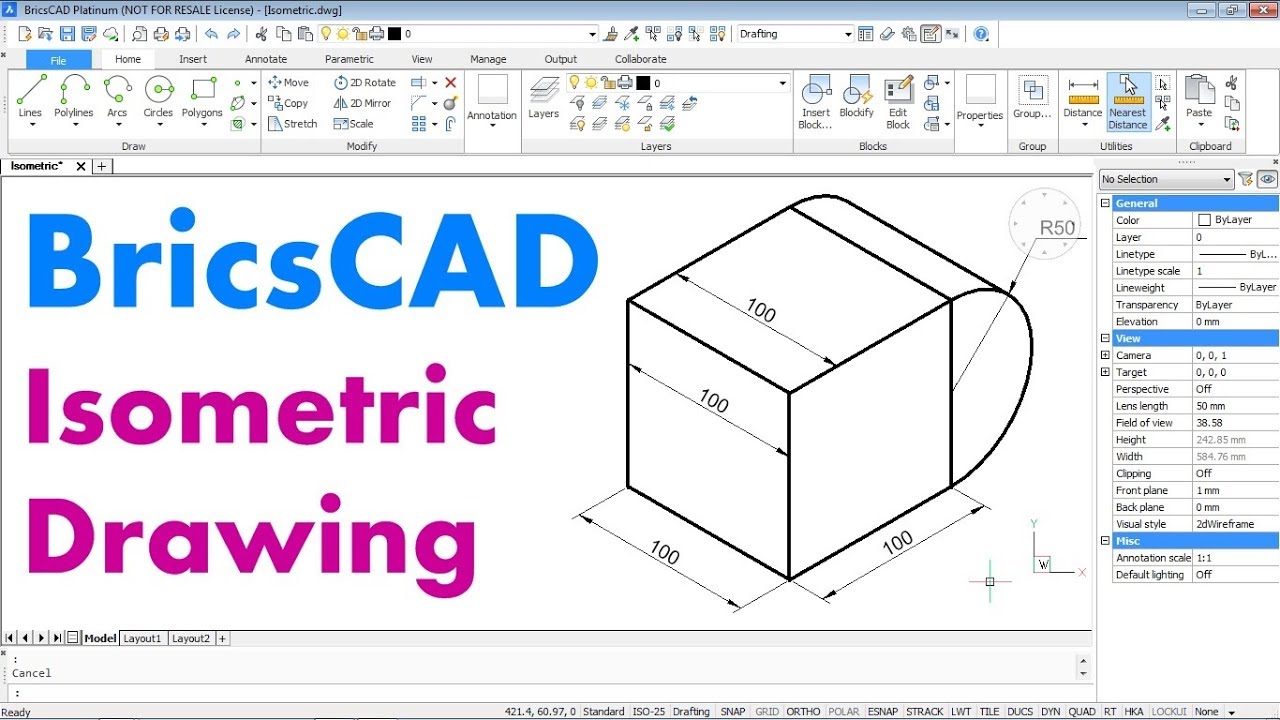This screenshot has width=1280, height=720.
Task: Click the ByLayer color swatch property
Action: pos(1205,220)
